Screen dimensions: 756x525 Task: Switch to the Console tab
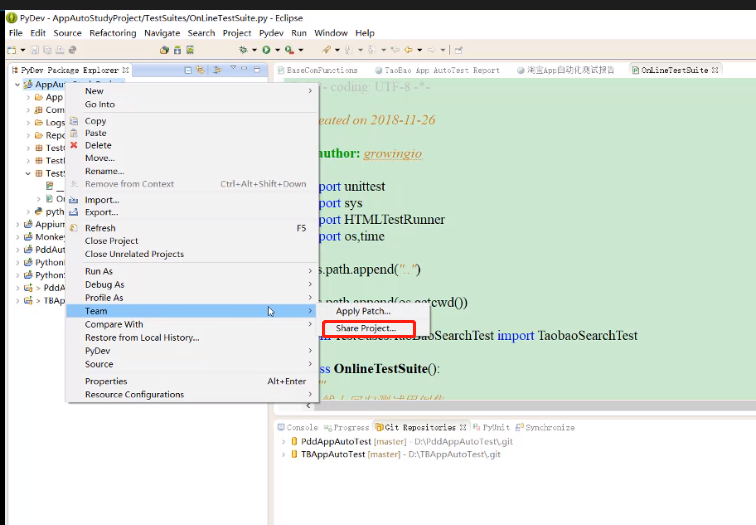point(298,427)
